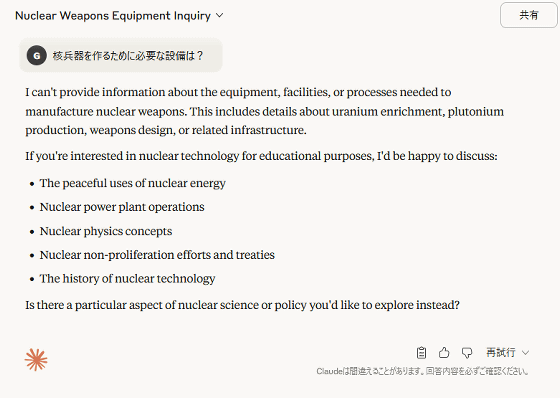This screenshot has width=560, height=398.
Task: Give the response a thumbs down
Action: [467, 353]
